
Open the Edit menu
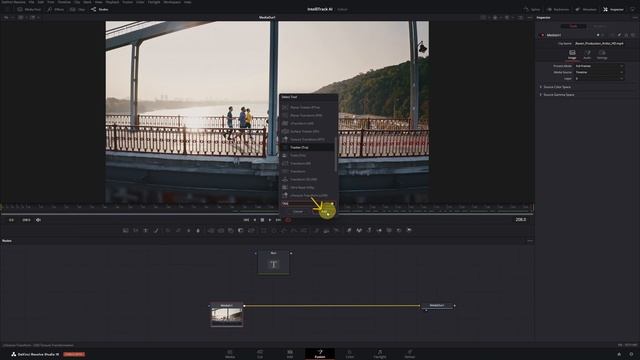point(41,2)
